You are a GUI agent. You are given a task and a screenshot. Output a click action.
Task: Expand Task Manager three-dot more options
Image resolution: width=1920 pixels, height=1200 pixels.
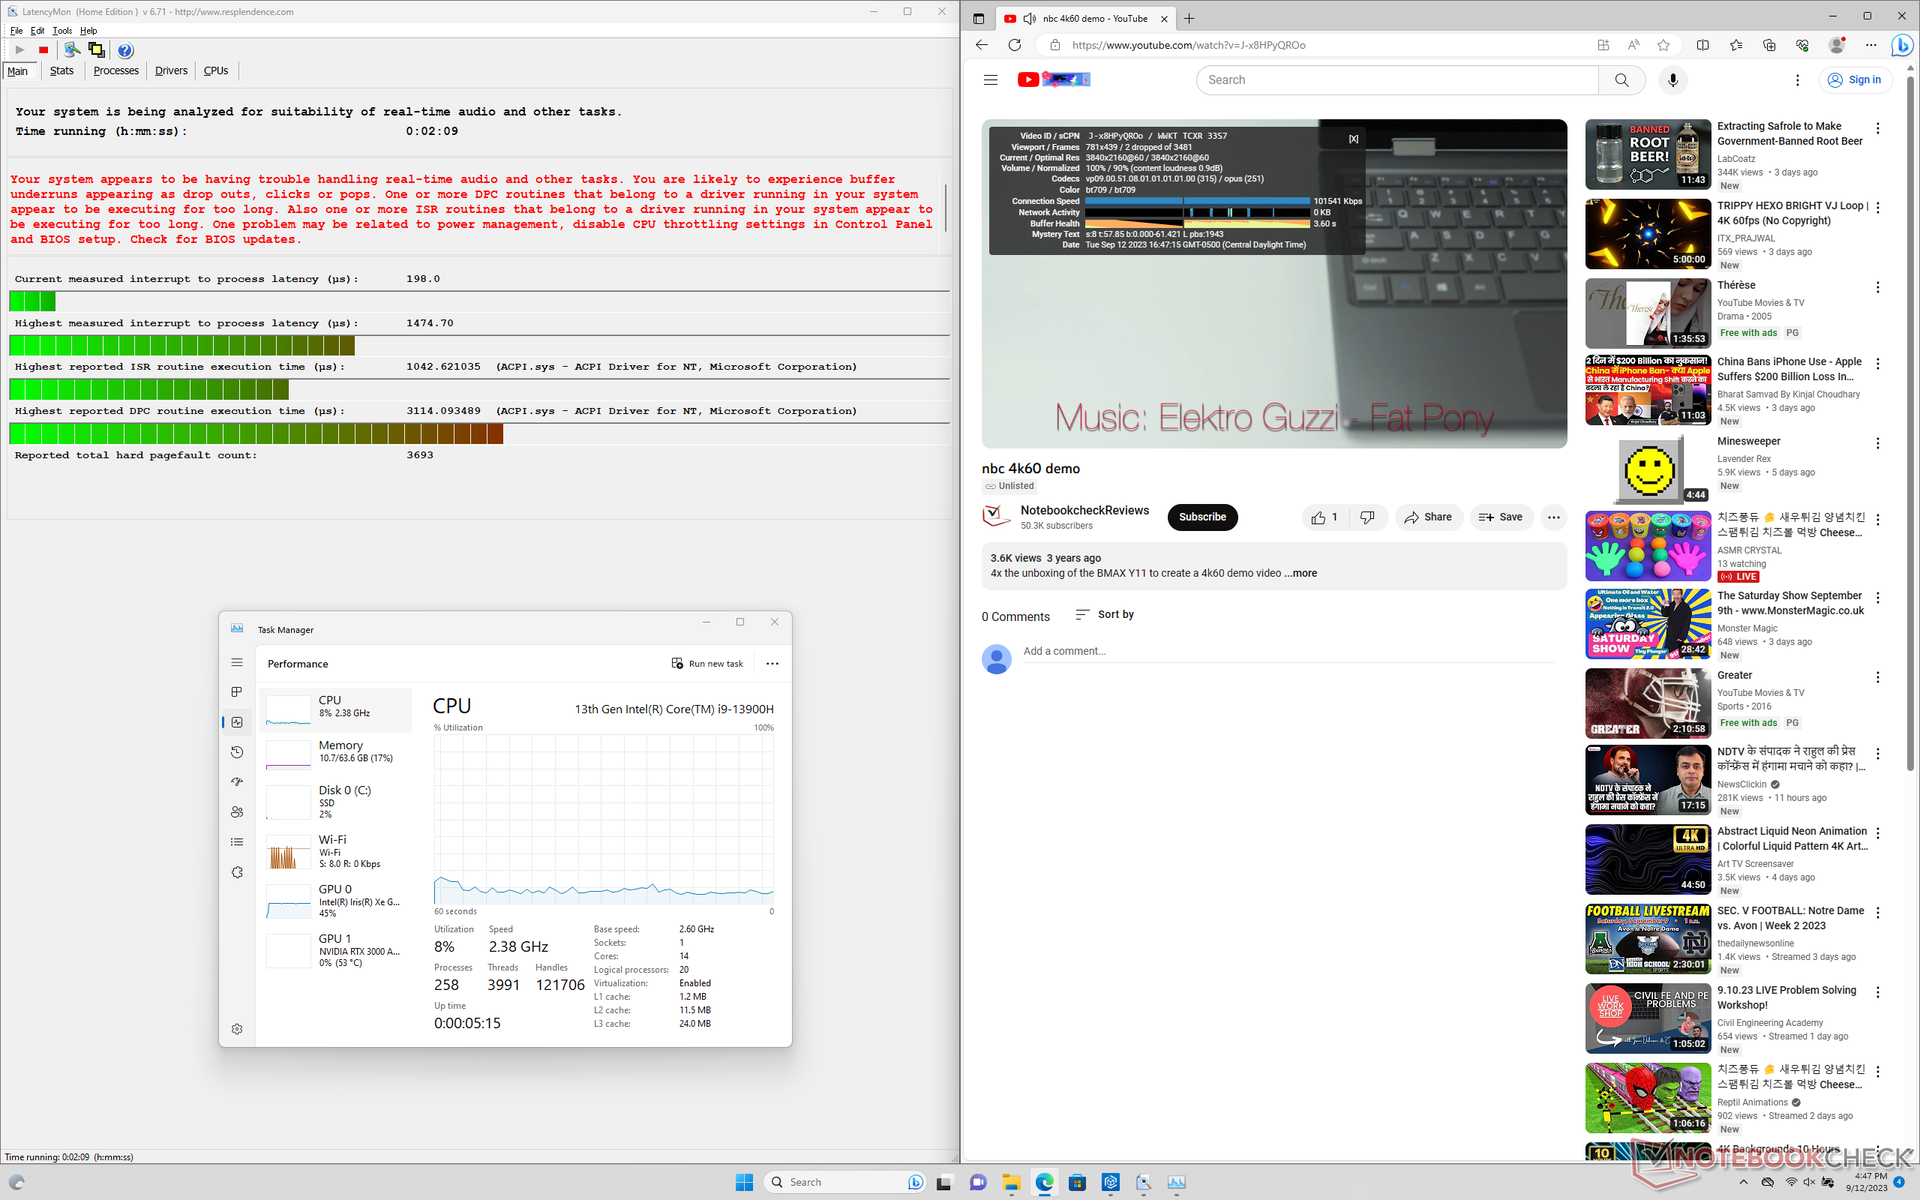[772, 664]
